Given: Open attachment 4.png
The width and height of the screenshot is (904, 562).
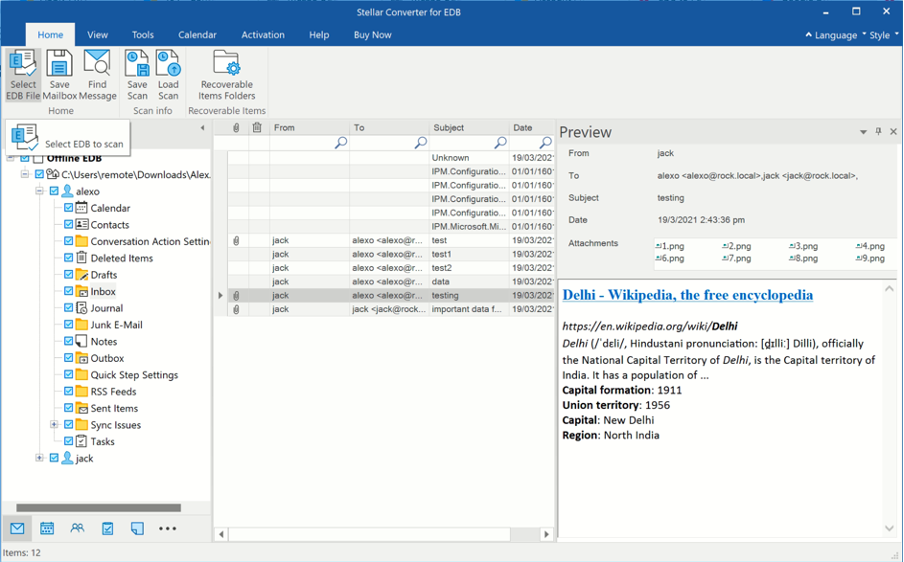Looking at the screenshot, I should click(870, 246).
